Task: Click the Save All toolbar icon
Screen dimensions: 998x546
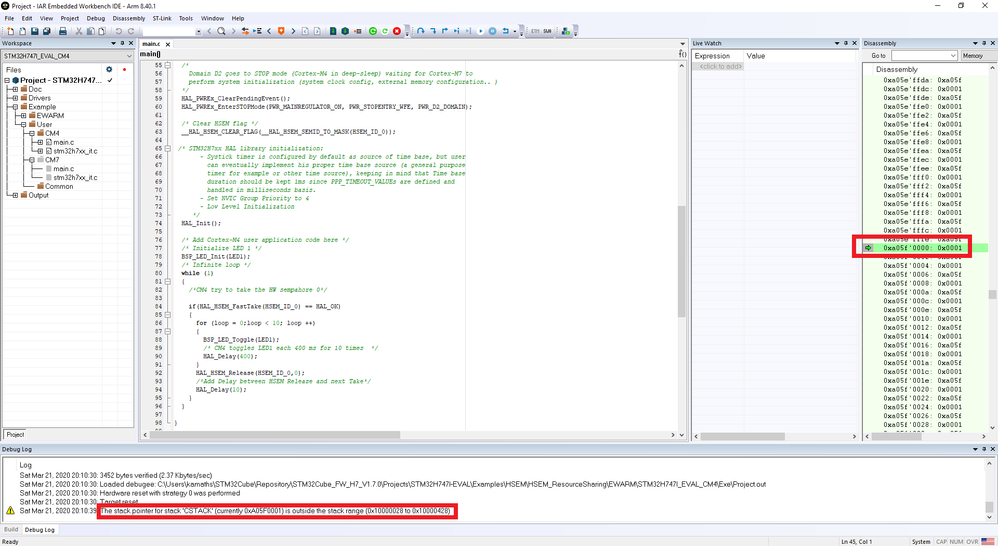Action: (x=46, y=31)
